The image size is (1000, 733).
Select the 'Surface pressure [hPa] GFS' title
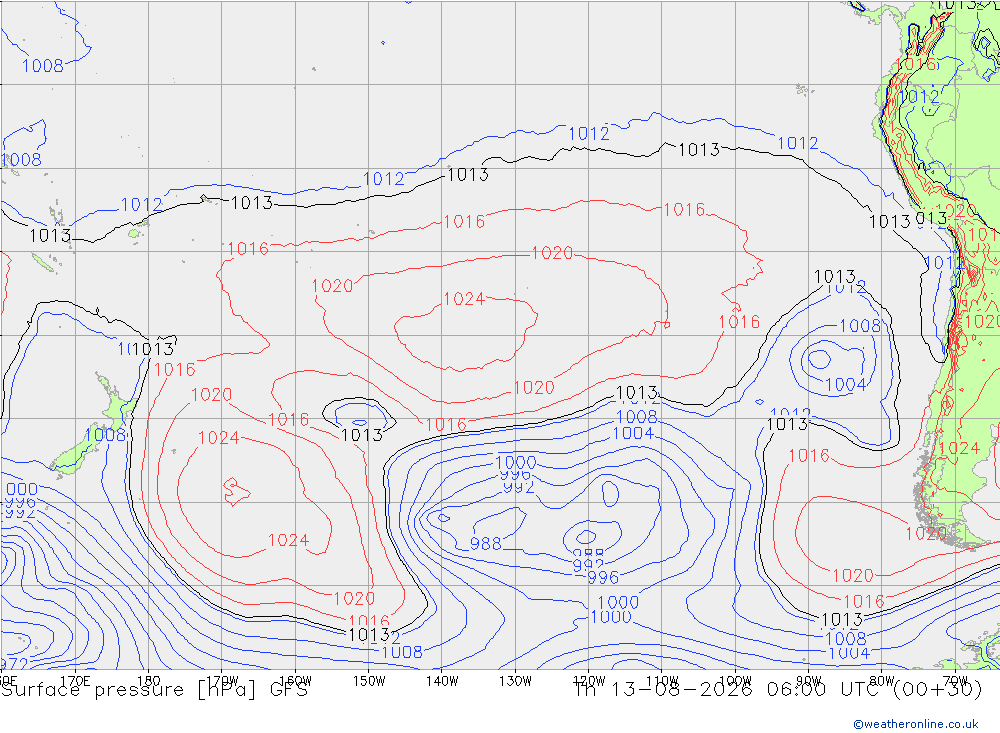(154, 690)
